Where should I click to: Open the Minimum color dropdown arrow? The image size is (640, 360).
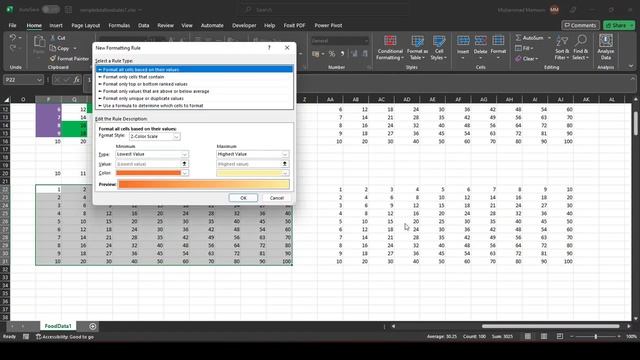pos(185,173)
